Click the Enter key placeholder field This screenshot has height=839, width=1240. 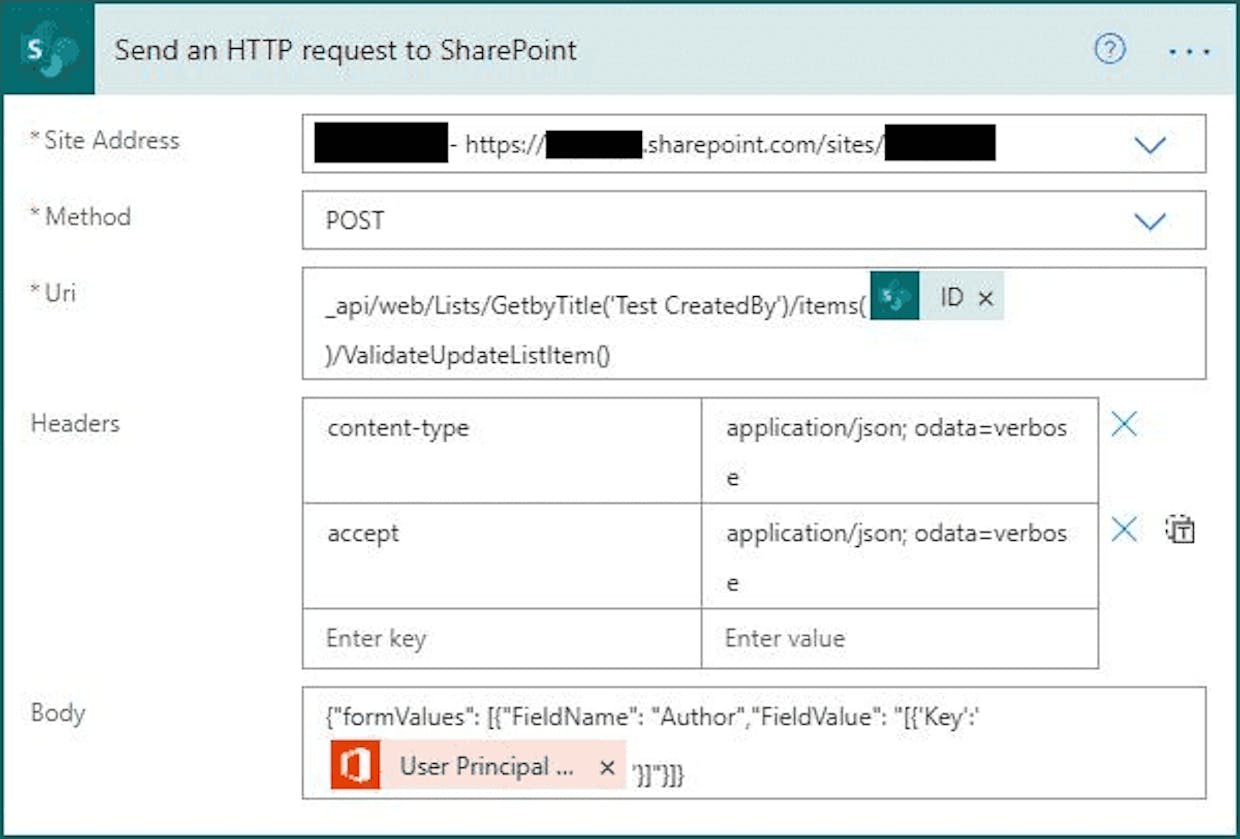tap(502, 638)
